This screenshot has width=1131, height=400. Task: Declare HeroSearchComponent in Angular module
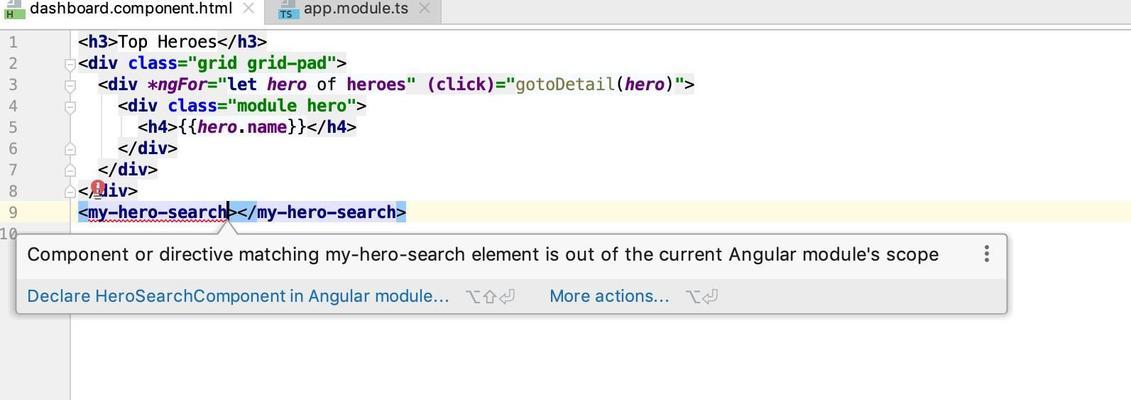pos(238,296)
